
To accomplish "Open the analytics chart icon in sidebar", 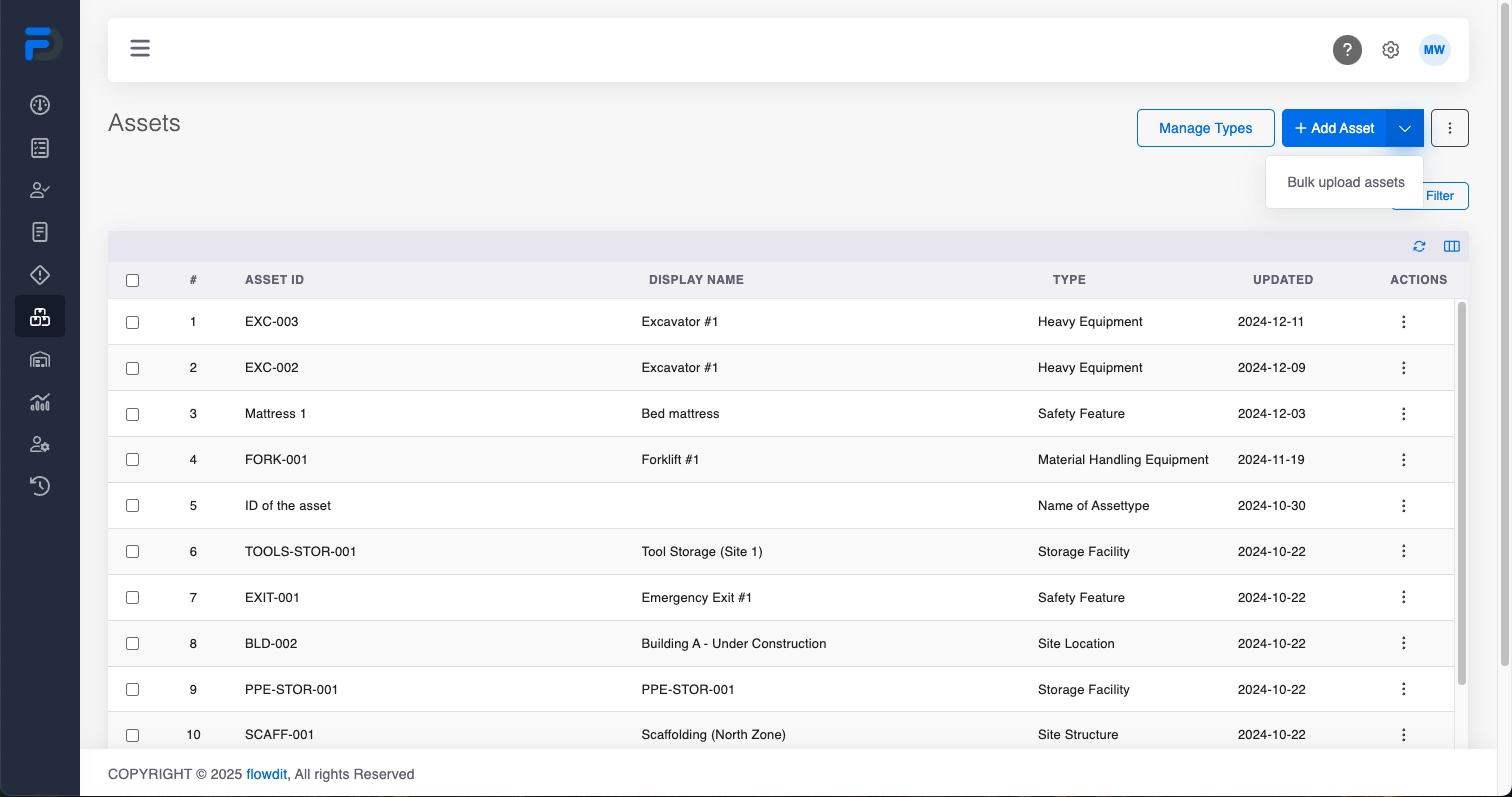I will tap(40, 402).
